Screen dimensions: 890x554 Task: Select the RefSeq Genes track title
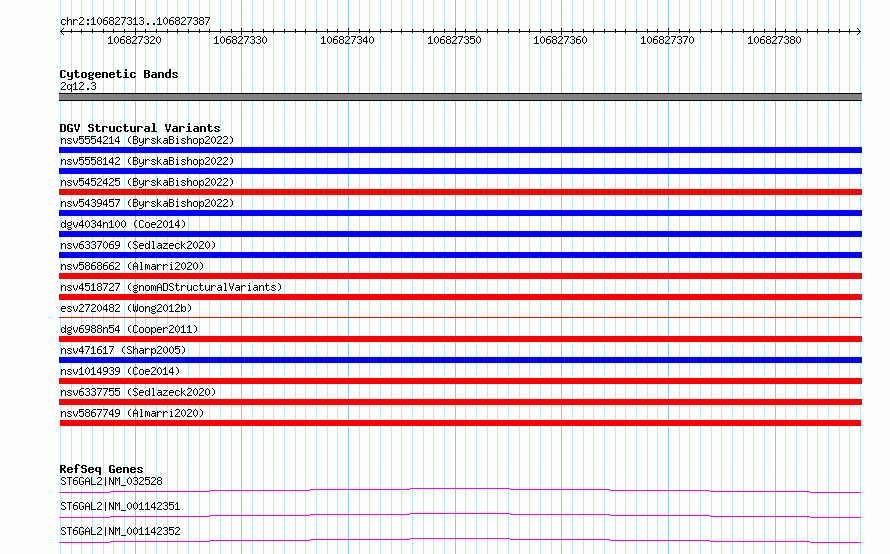102,469
